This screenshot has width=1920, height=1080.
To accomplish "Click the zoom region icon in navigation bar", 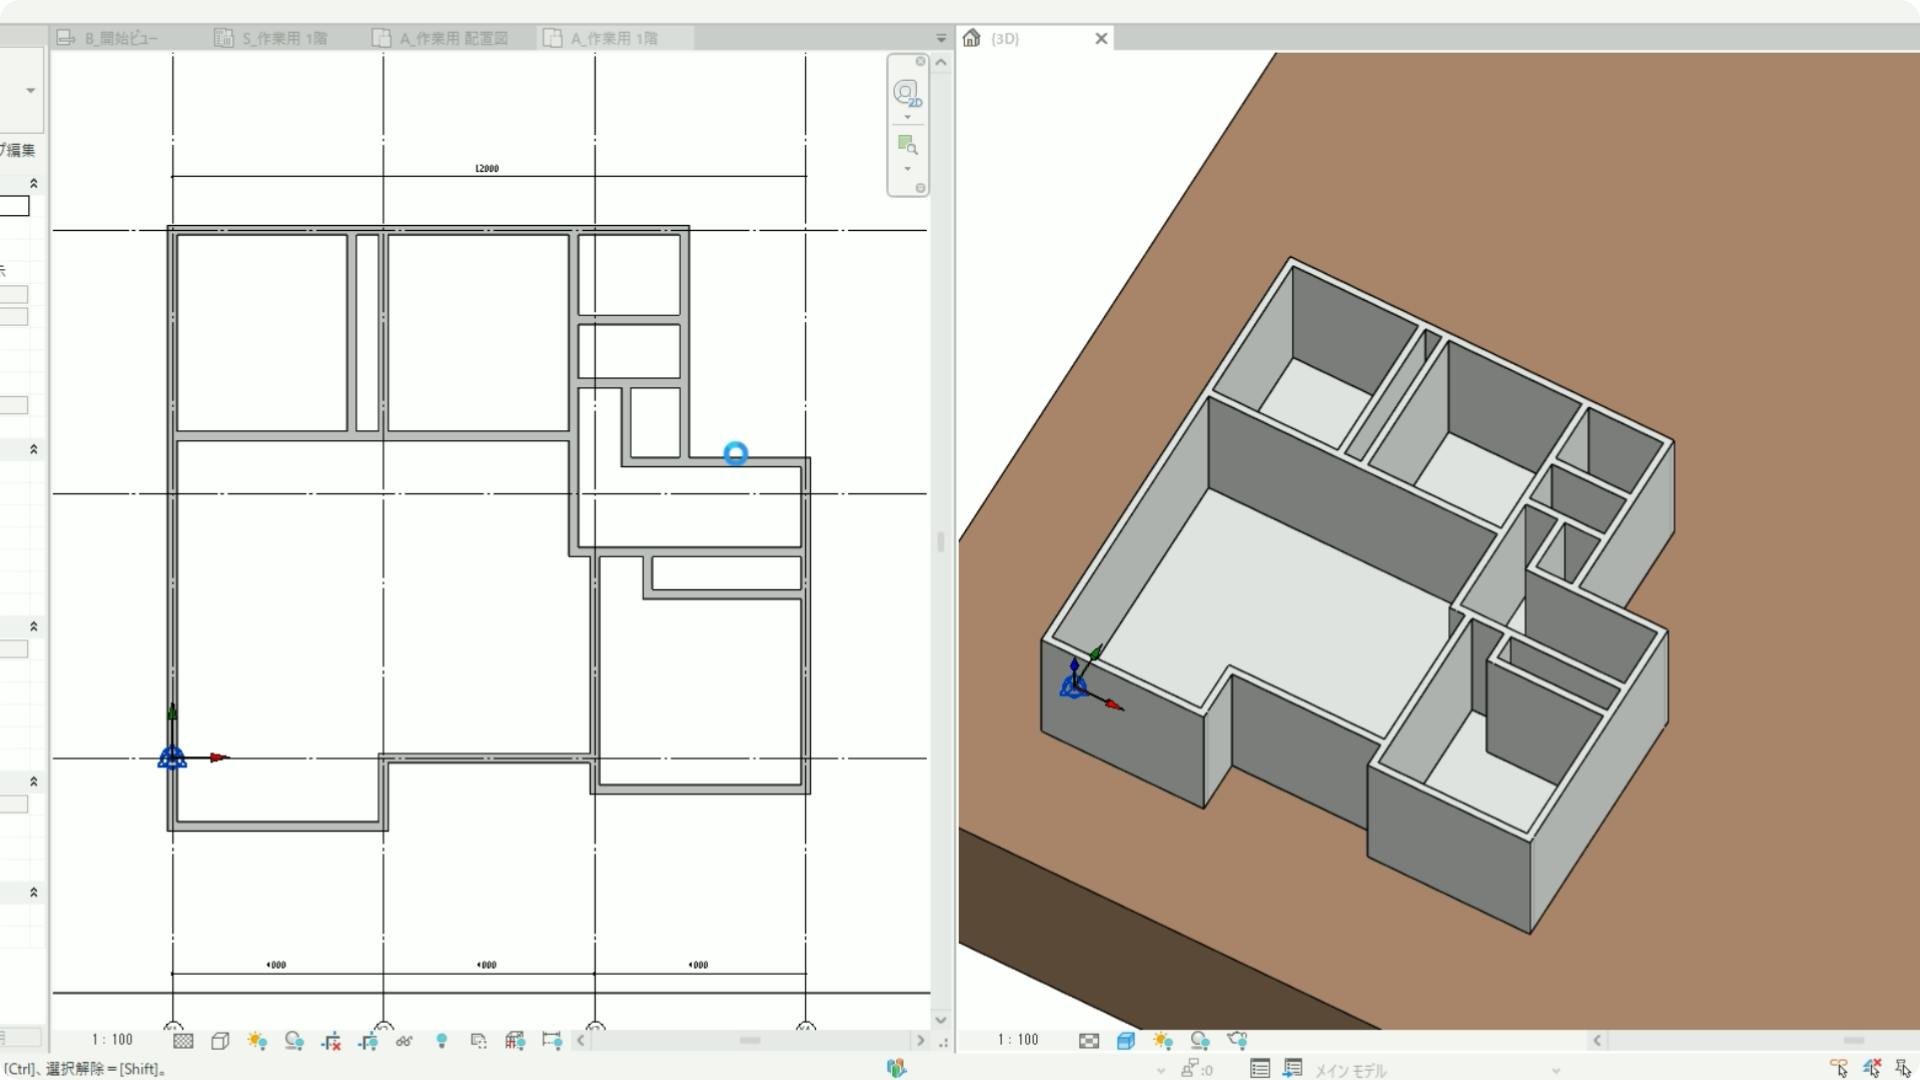I will tap(906, 145).
